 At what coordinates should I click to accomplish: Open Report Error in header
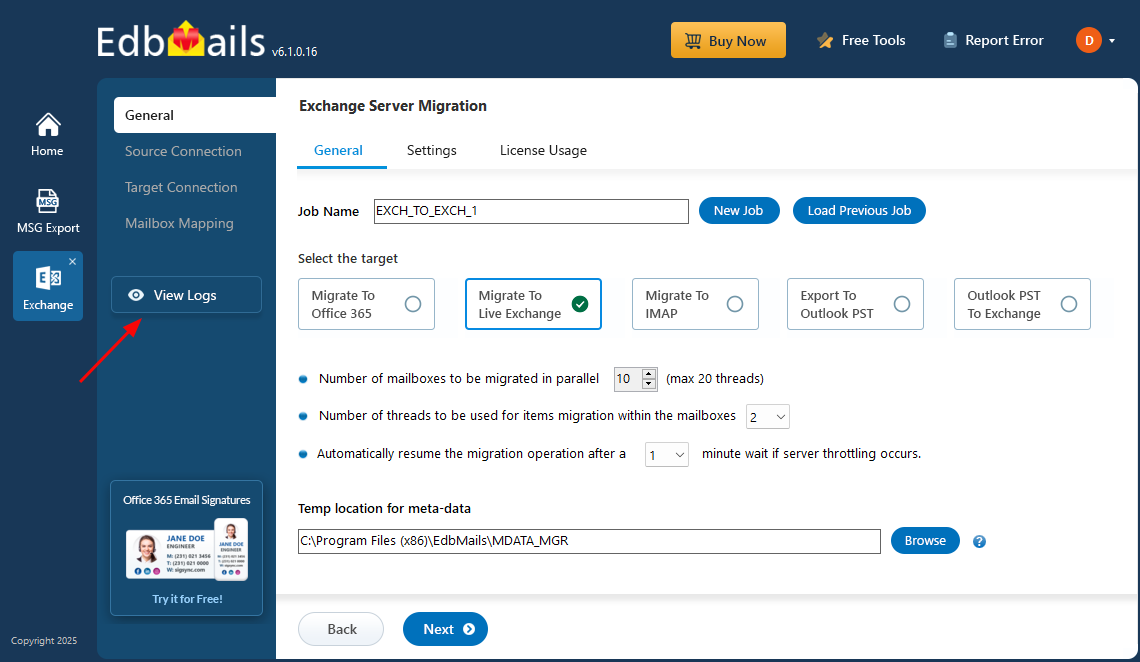click(993, 41)
